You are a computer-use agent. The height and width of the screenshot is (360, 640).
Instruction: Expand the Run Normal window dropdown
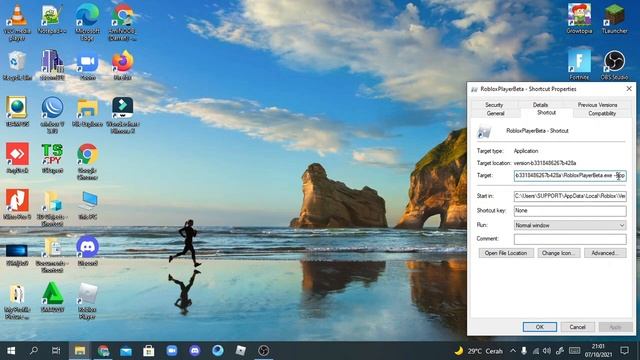coord(570,225)
